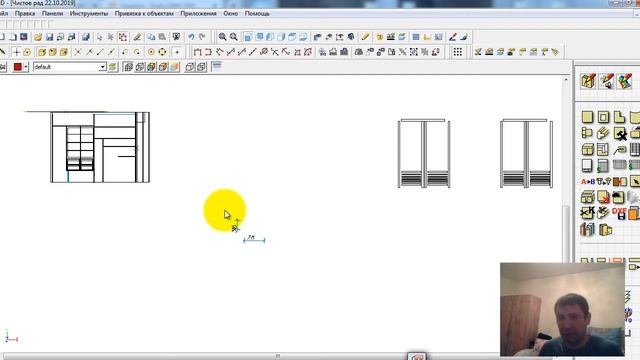Select the left wardrobe drawing in canvas
The image size is (640, 360).
coord(100,147)
